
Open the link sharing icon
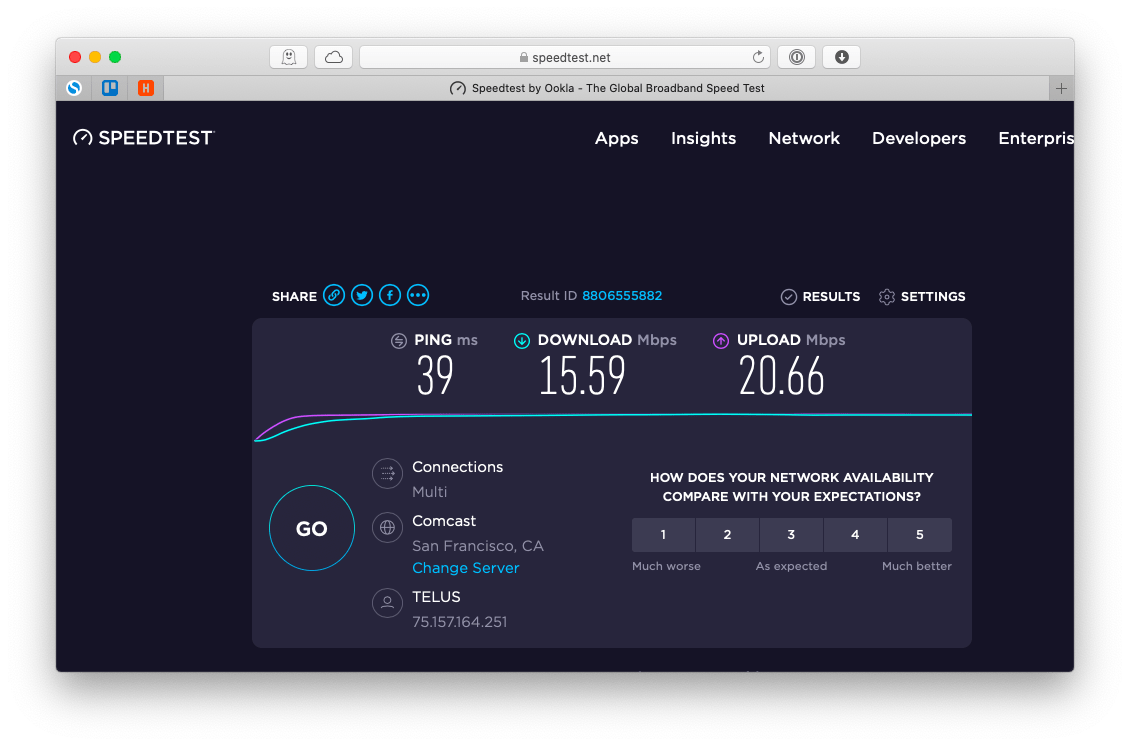click(x=334, y=295)
